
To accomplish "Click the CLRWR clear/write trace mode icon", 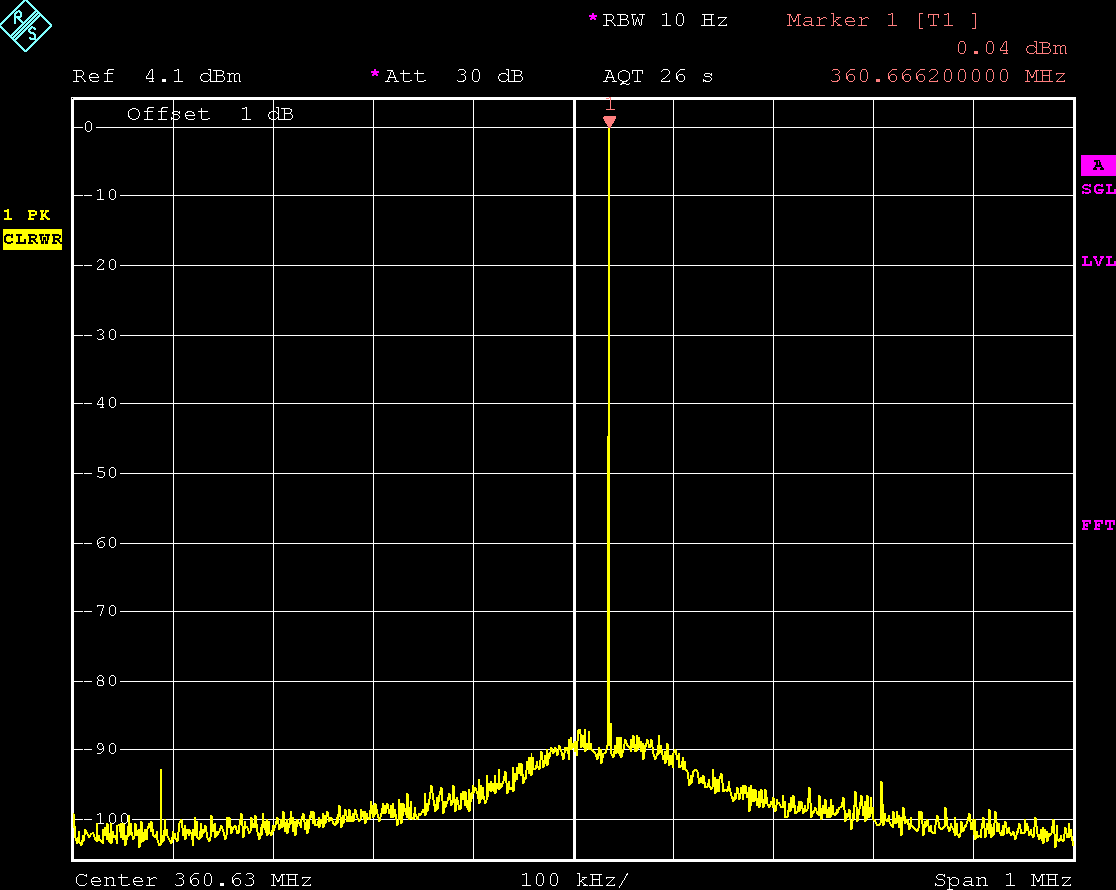I will click(x=32, y=239).
